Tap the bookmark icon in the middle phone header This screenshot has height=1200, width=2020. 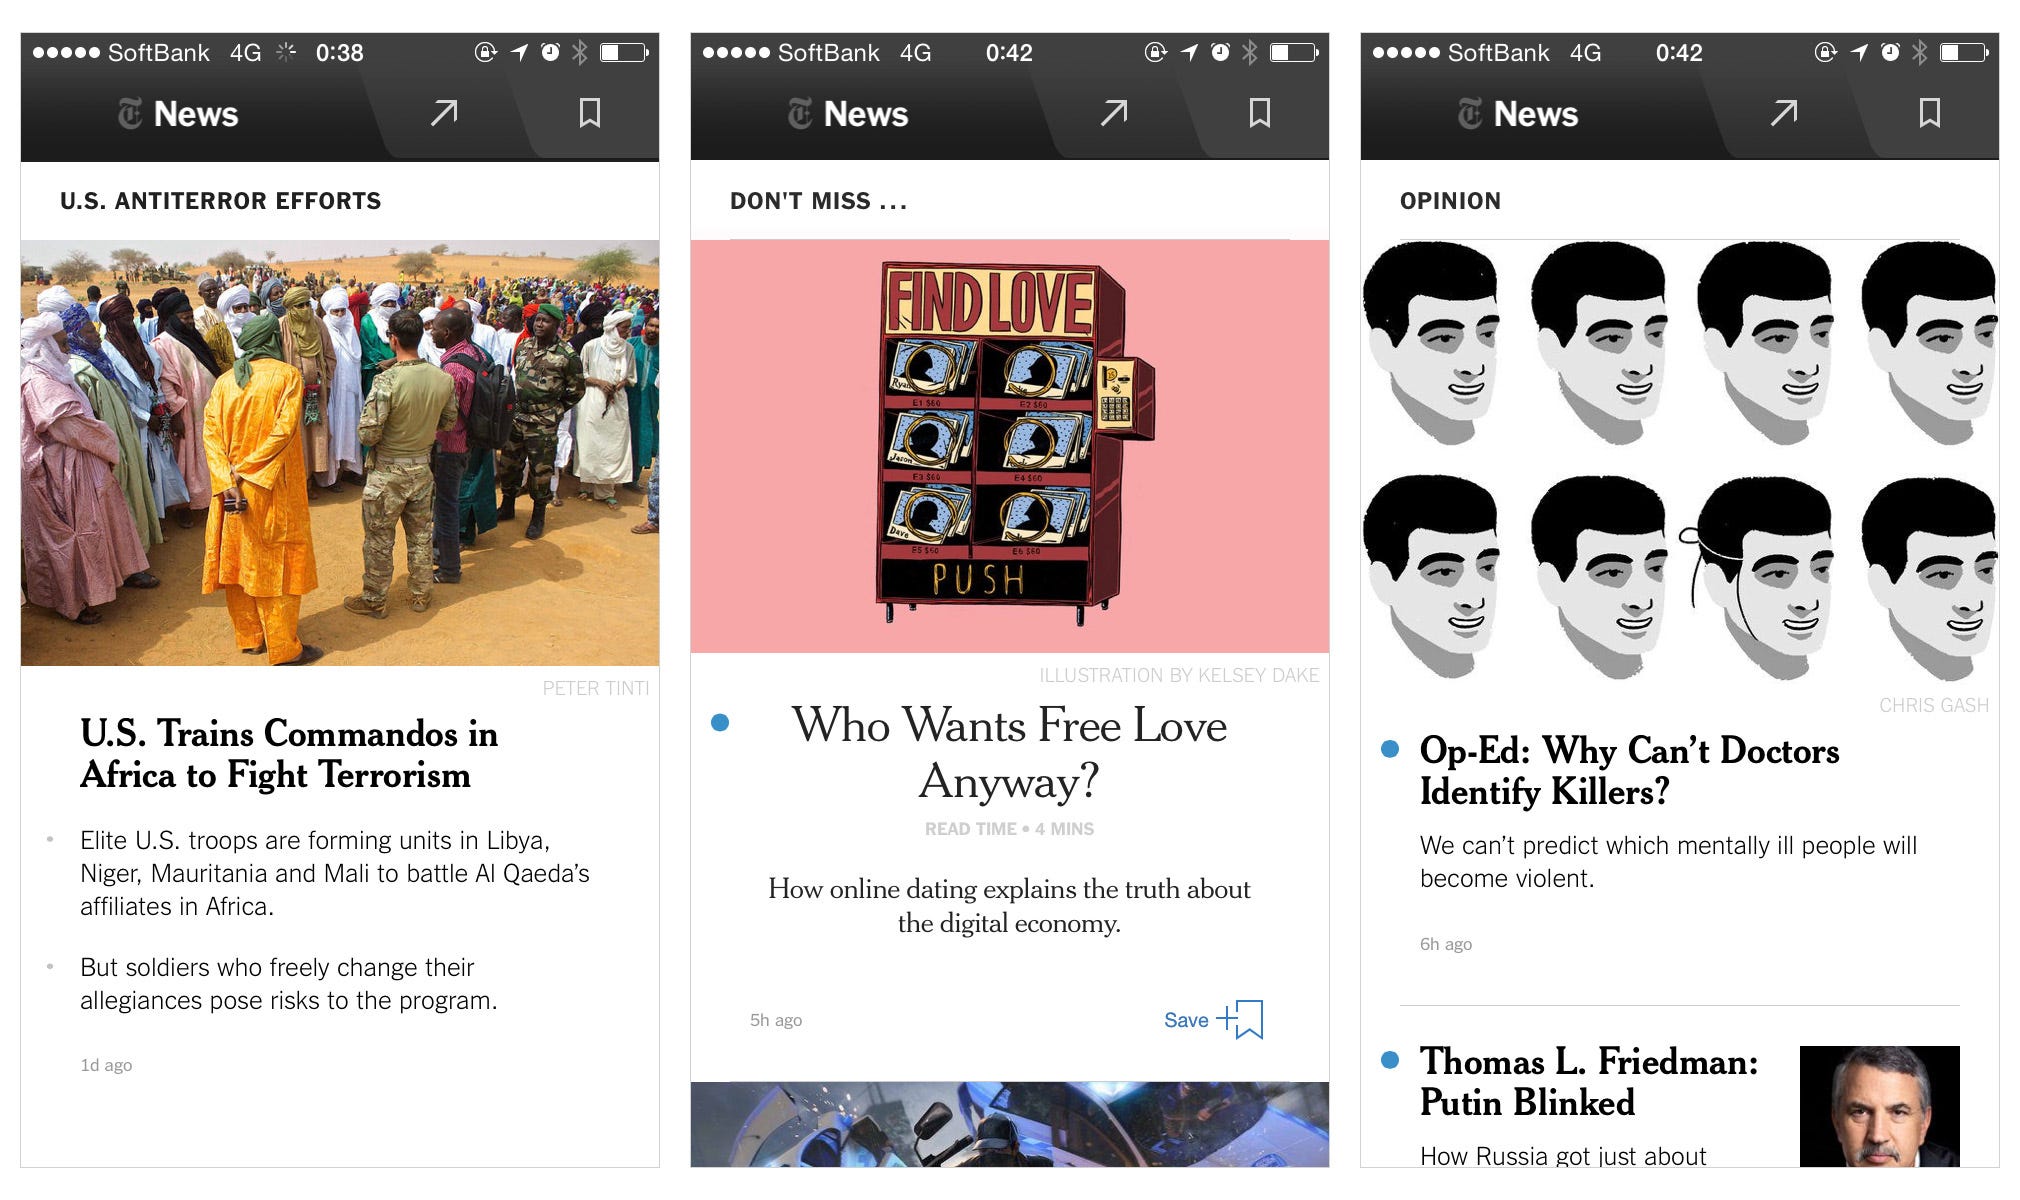(1260, 113)
